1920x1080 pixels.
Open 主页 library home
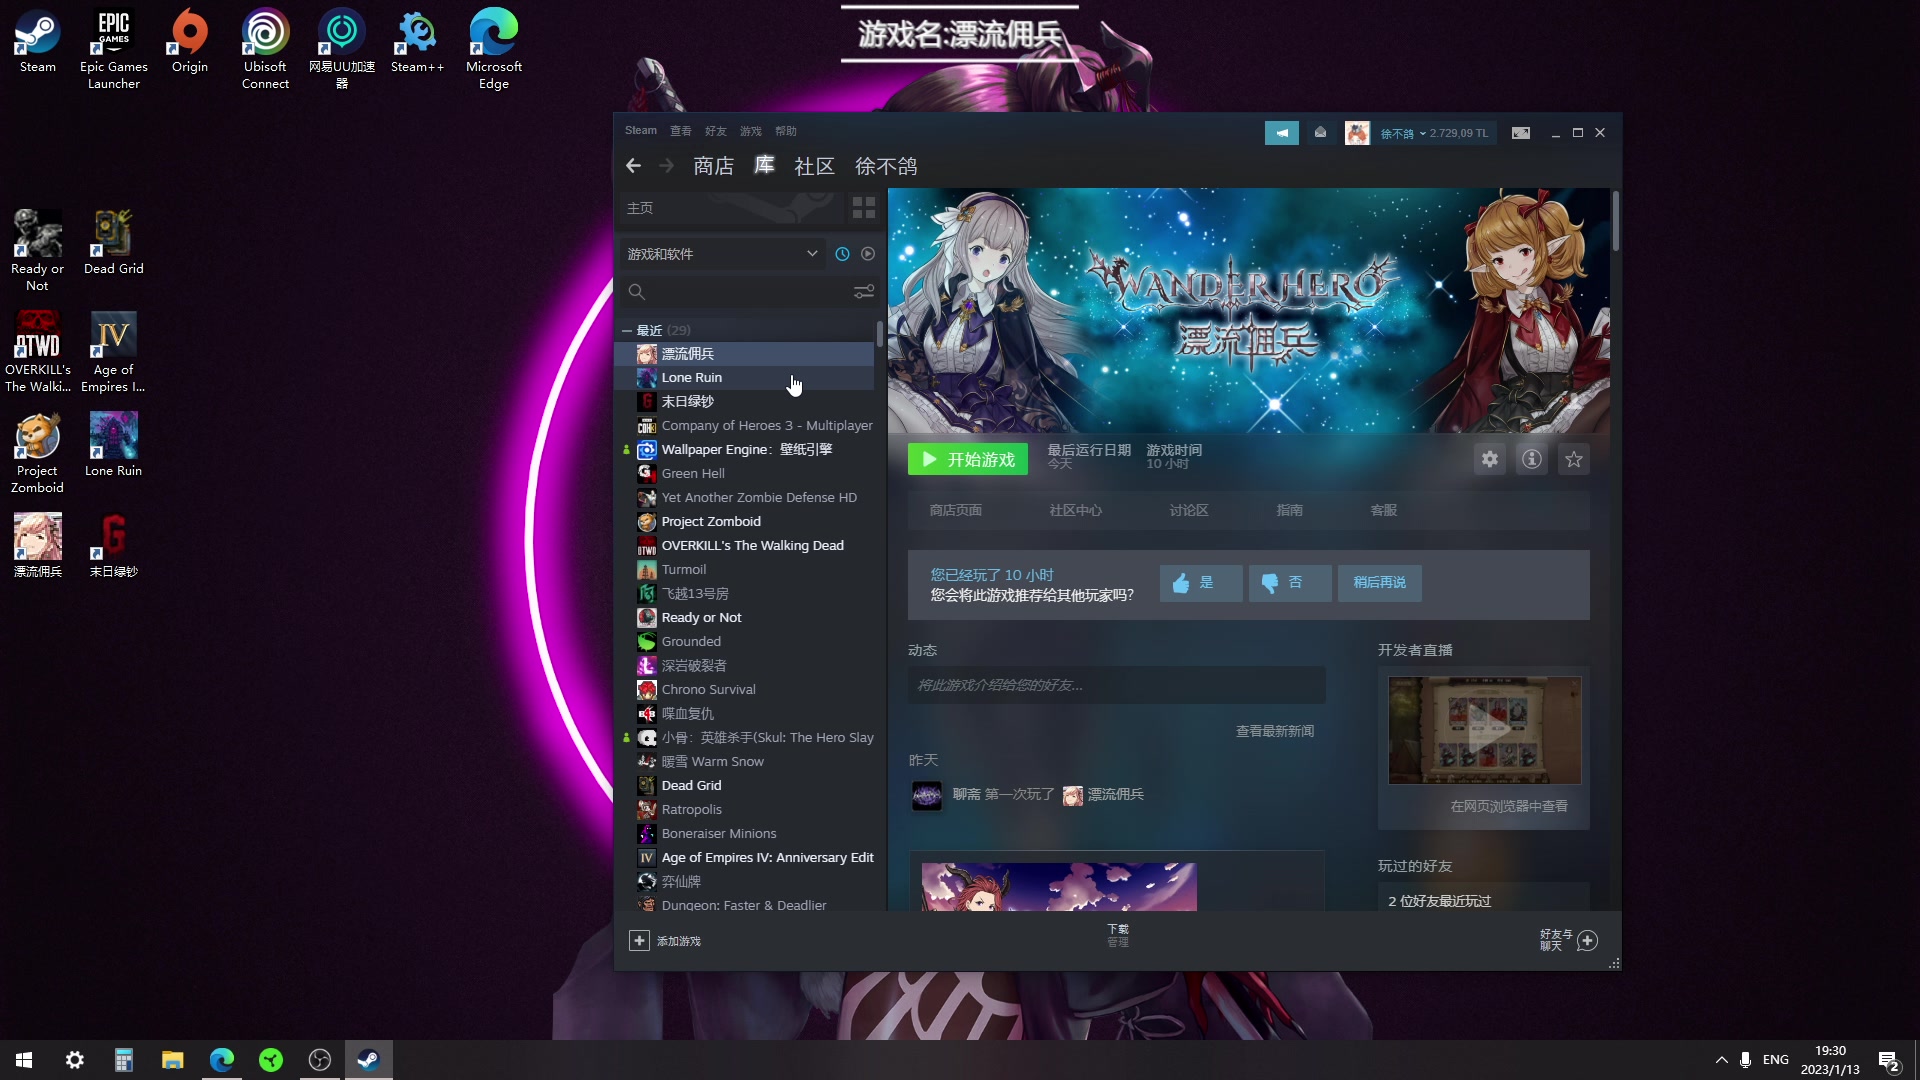(x=730, y=208)
